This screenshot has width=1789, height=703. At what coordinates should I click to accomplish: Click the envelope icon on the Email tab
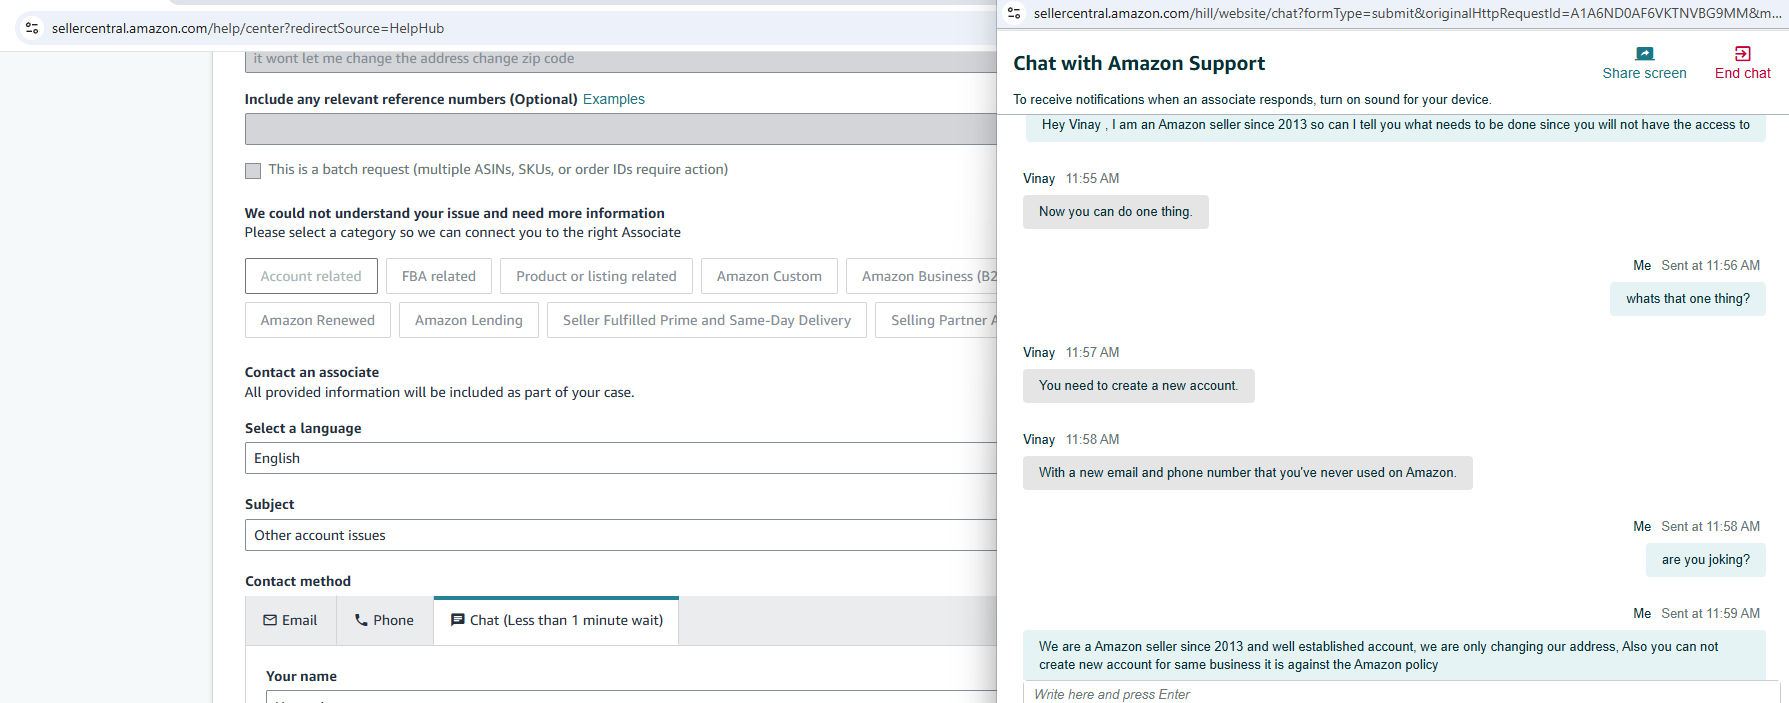point(270,620)
